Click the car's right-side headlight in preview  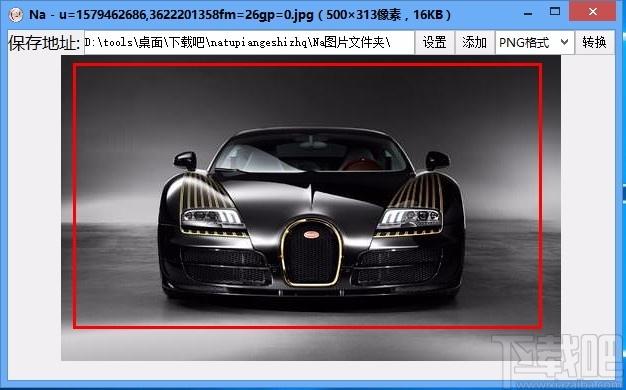pos(410,219)
